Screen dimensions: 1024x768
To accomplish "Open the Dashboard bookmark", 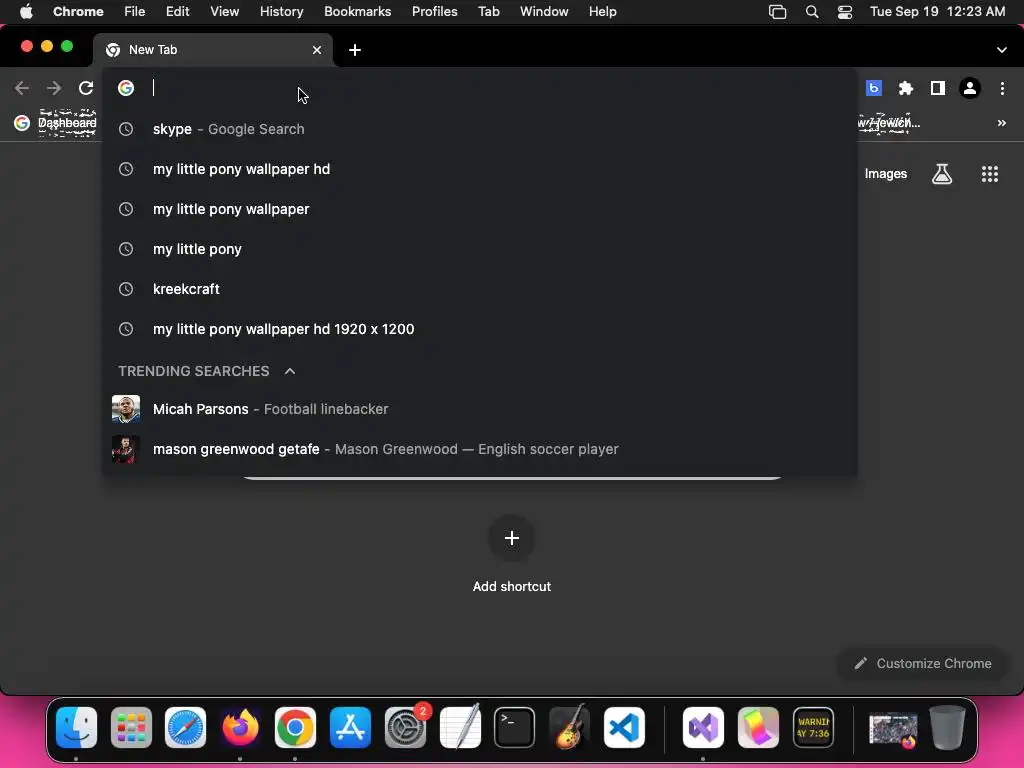I will point(56,123).
